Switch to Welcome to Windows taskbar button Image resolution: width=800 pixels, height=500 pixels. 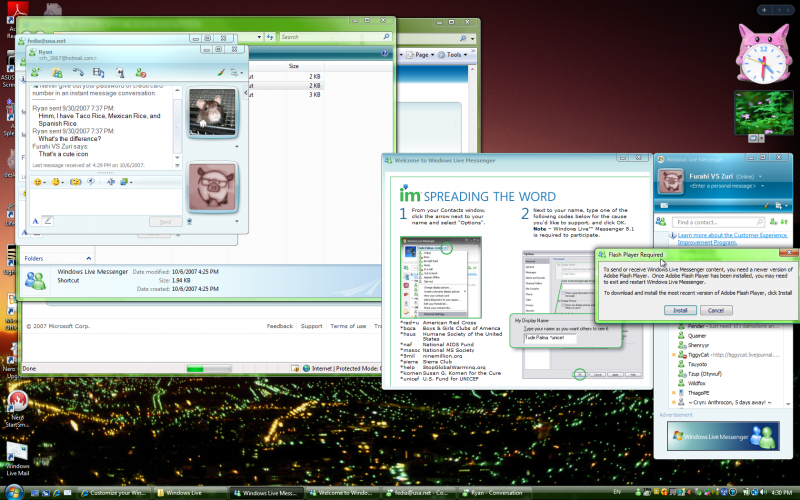coord(342,493)
